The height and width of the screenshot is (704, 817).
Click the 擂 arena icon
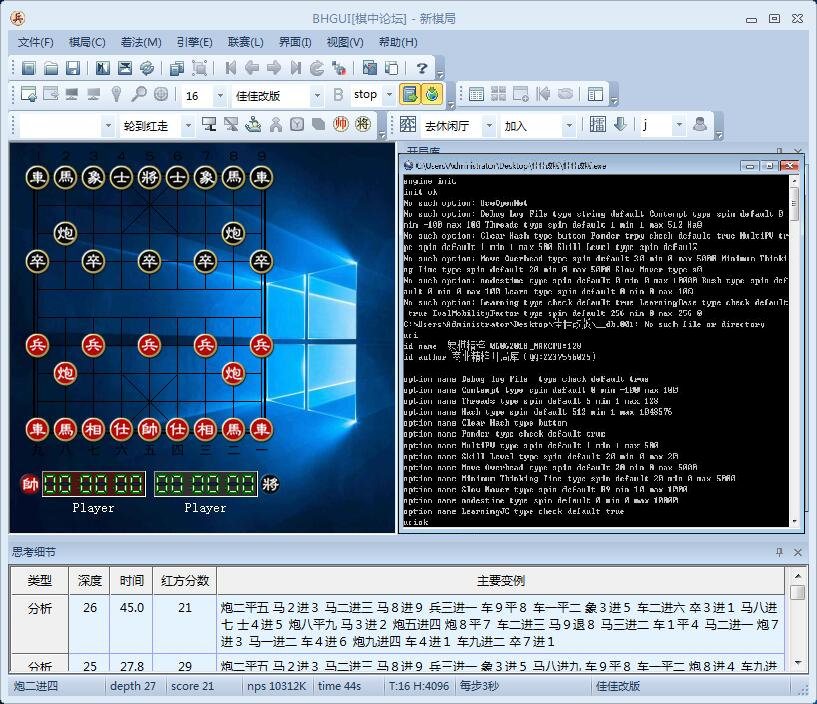click(x=598, y=125)
